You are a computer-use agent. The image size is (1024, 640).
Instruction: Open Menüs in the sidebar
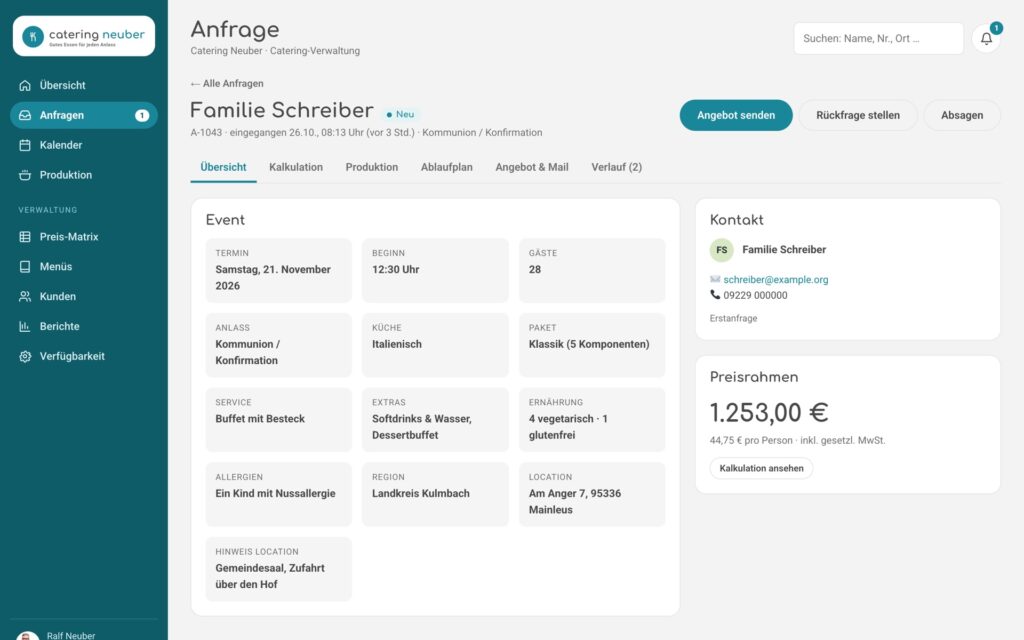[84, 266]
